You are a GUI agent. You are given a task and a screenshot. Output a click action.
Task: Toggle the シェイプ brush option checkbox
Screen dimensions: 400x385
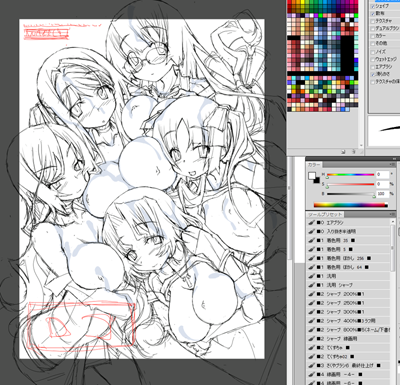pos(373,6)
